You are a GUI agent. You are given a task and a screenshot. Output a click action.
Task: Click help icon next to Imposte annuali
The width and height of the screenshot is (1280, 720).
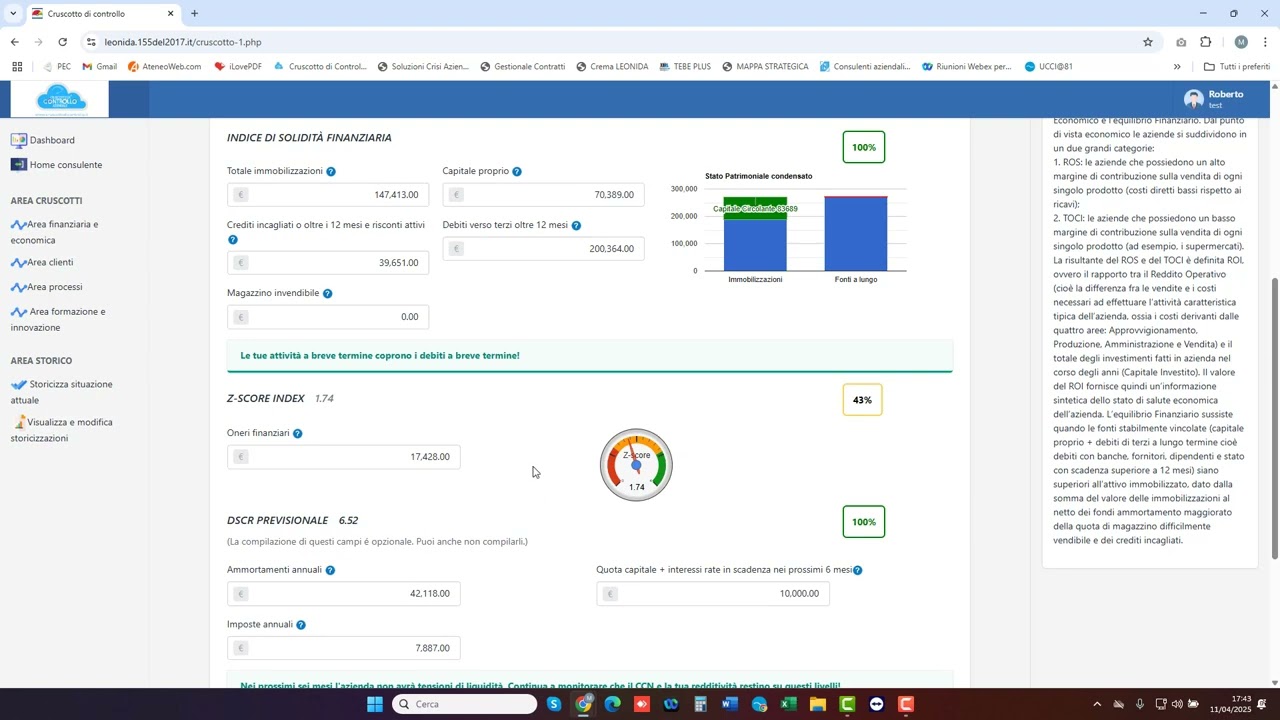[x=301, y=625]
